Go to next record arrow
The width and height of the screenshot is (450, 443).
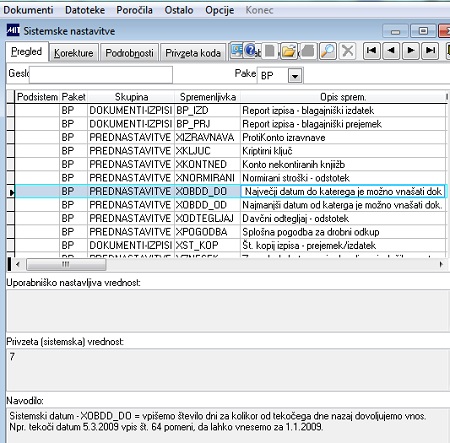click(411, 51)
